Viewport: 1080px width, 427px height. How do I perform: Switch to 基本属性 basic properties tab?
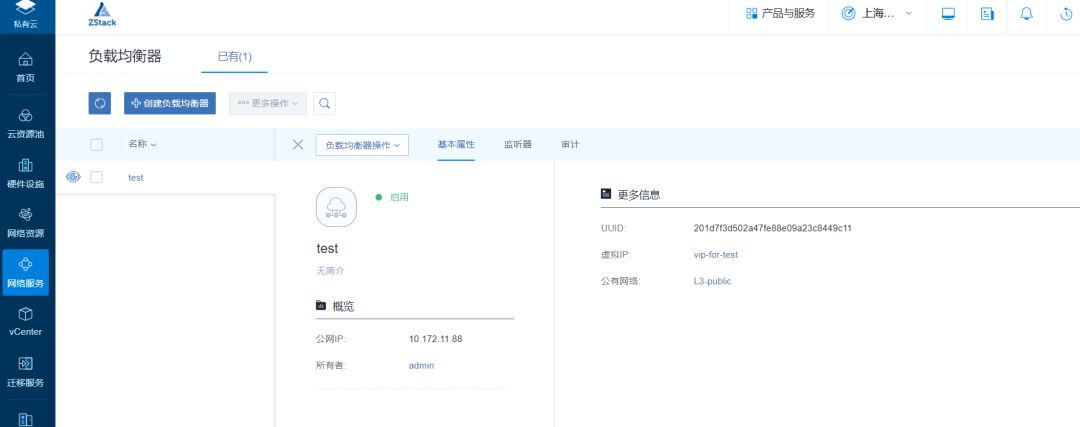point(456,145)
